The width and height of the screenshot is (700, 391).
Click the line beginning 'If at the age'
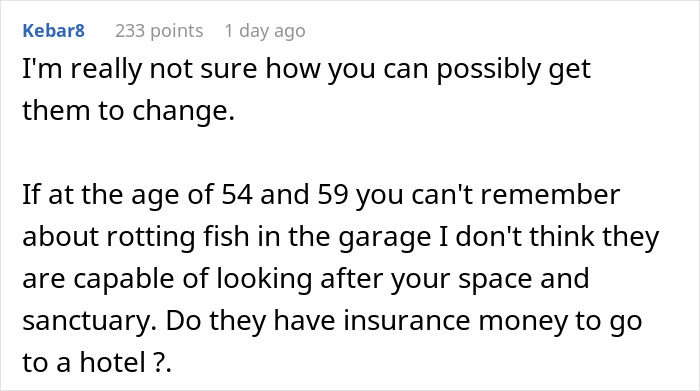(321, 196)
